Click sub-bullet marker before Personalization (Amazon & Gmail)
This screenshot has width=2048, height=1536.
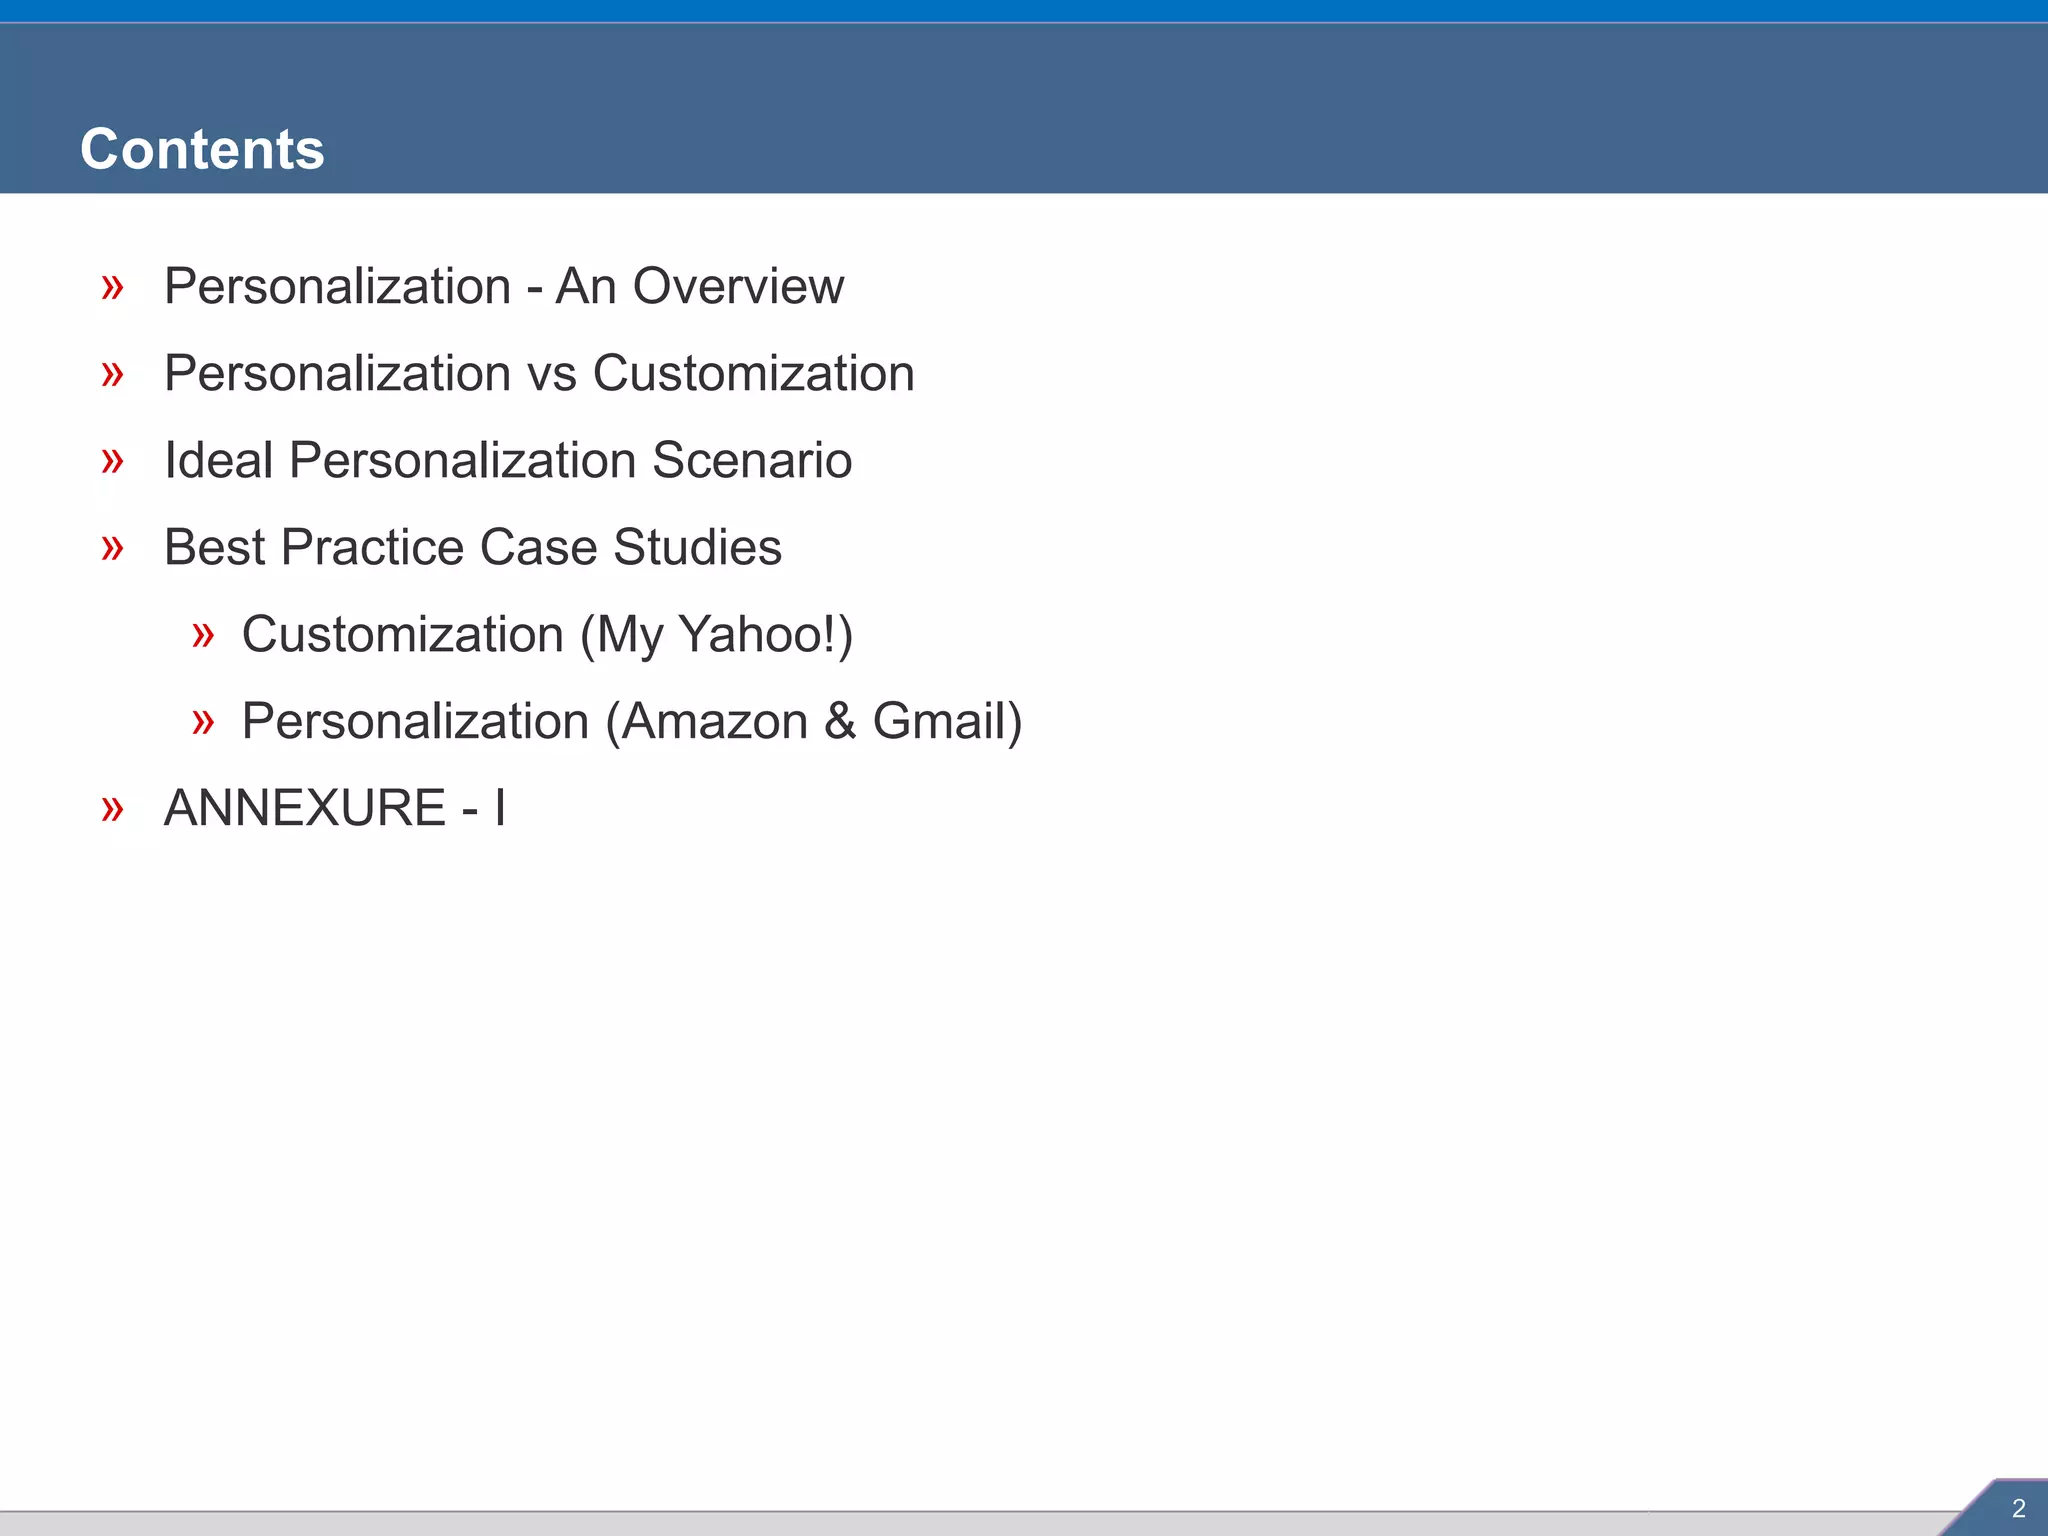203,723
